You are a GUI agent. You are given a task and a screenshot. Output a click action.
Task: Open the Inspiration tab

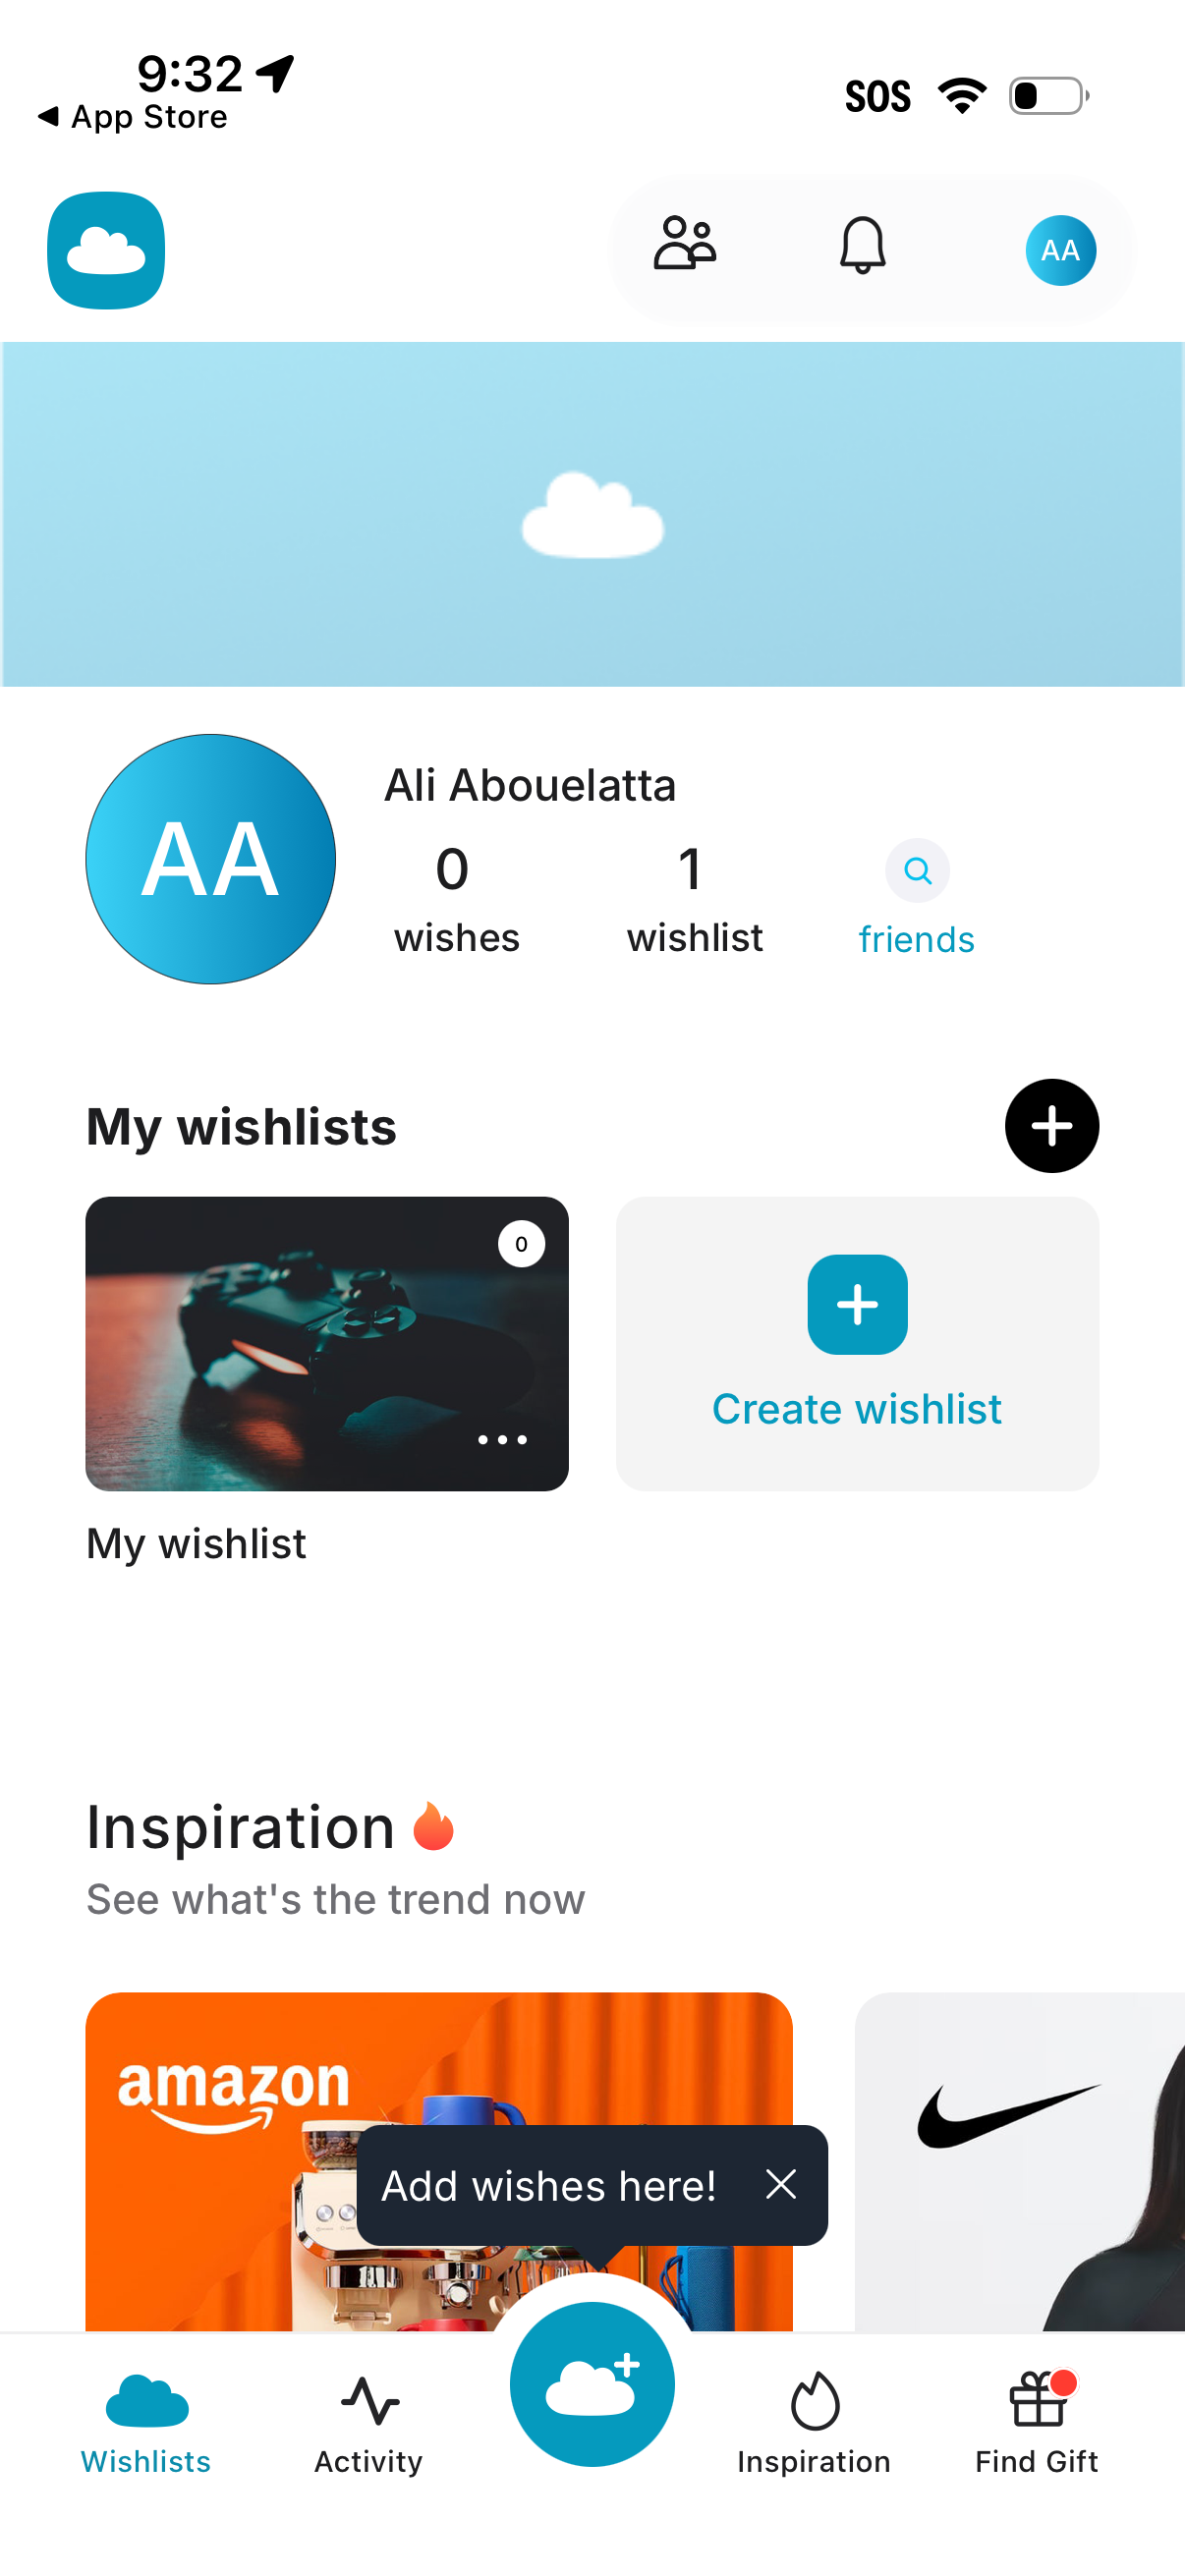[814, 2422]
